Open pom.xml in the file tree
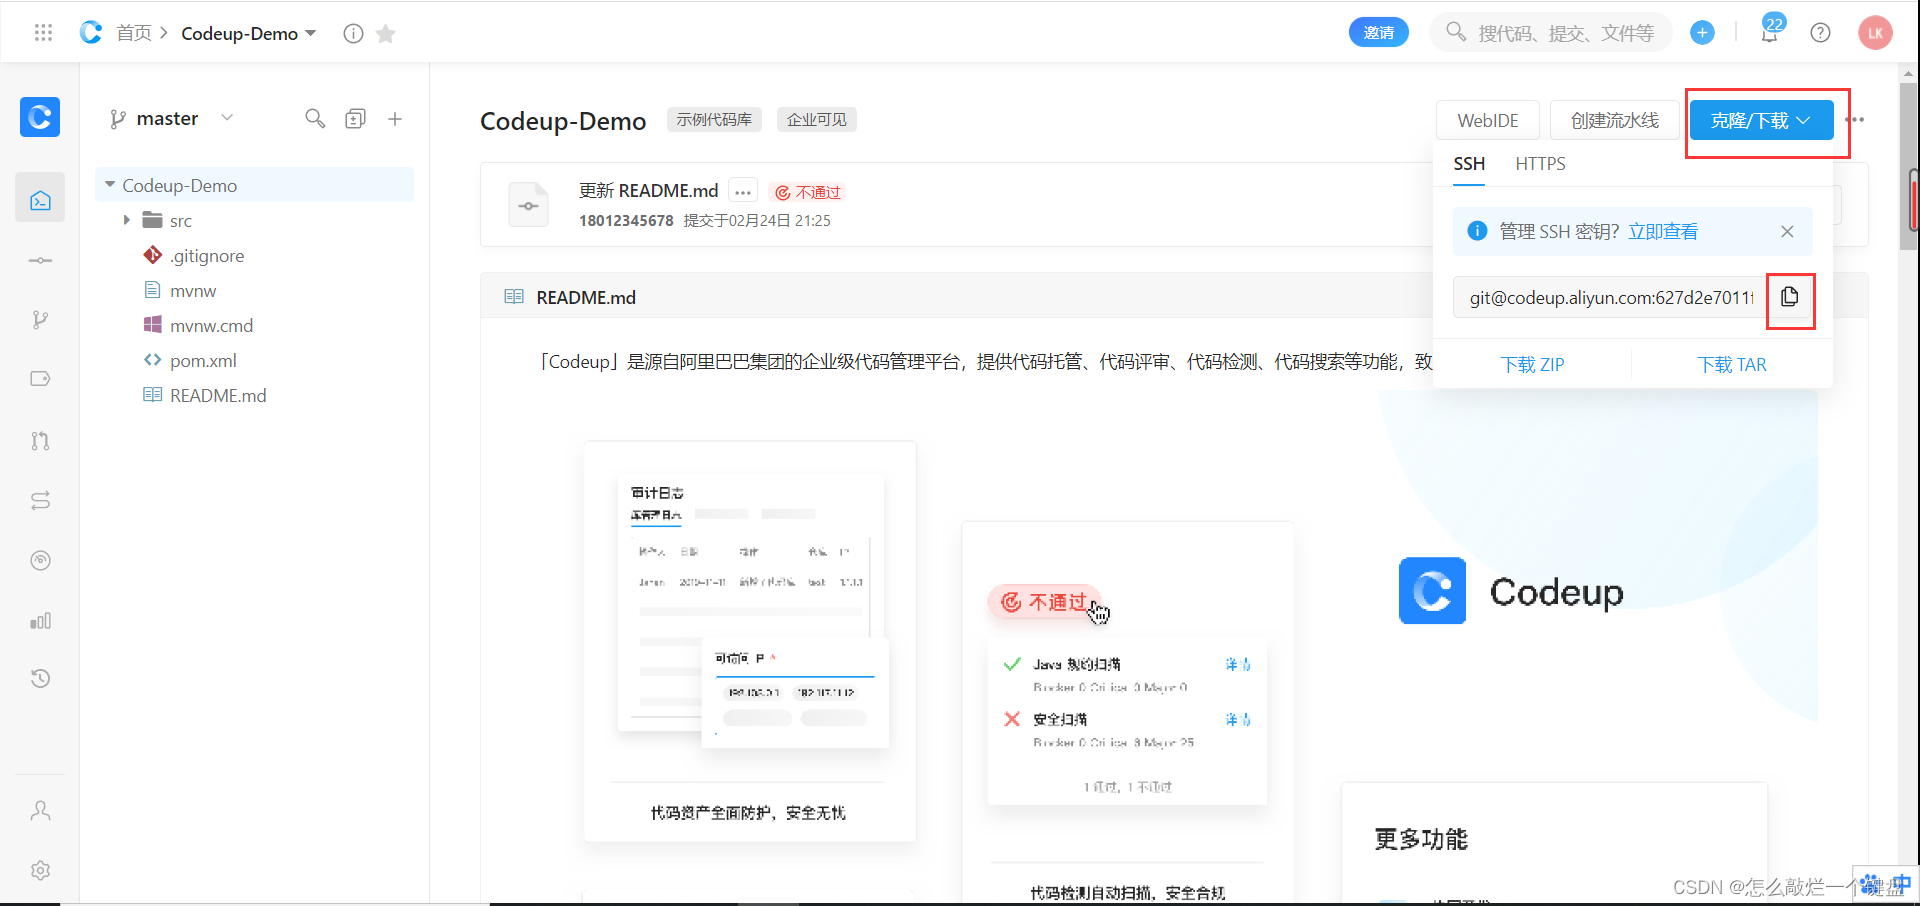 (x=203, y=361)
